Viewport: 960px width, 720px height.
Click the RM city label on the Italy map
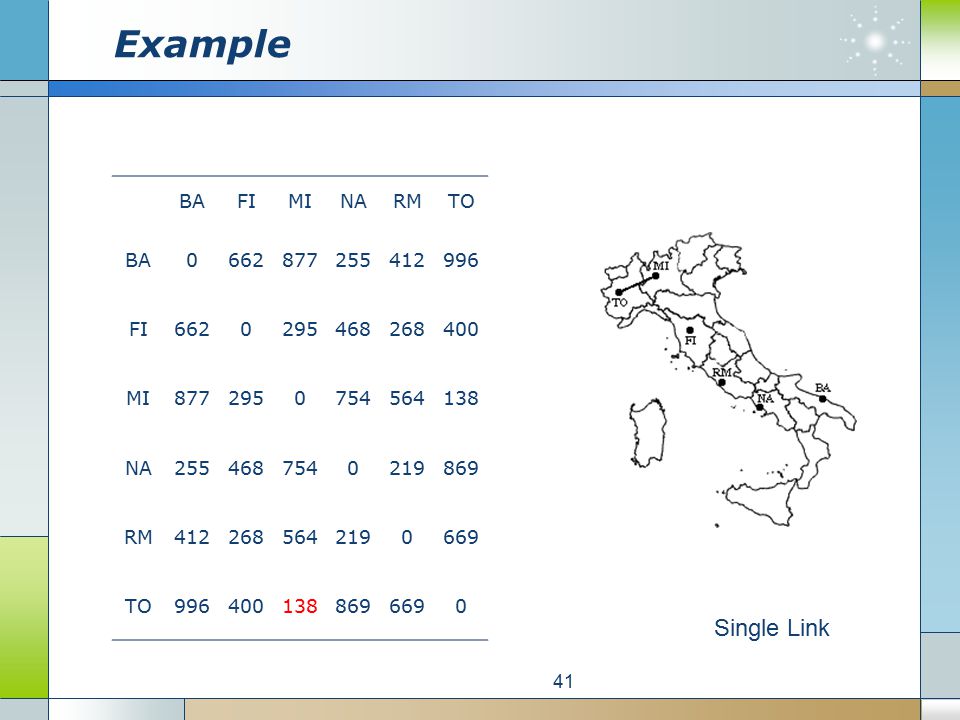[x=722, y=372]
